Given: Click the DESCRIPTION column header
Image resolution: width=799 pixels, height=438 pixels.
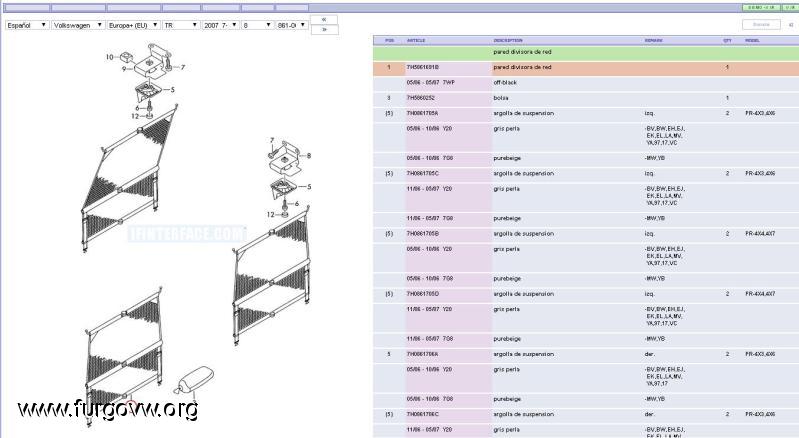Looking at the screenshot, I should (508, 41).
